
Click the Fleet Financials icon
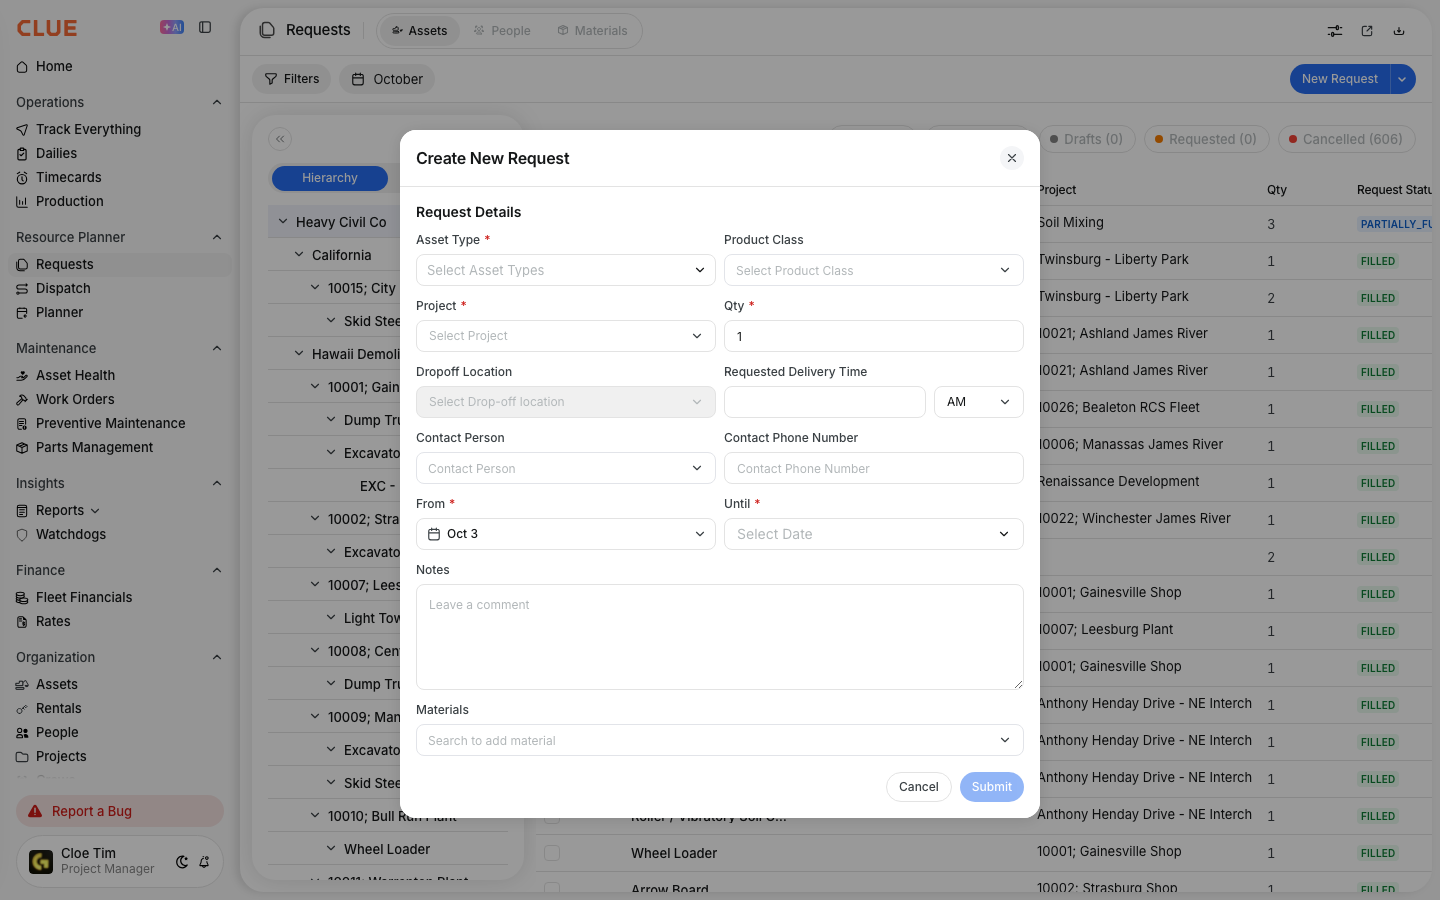point(22,598)
